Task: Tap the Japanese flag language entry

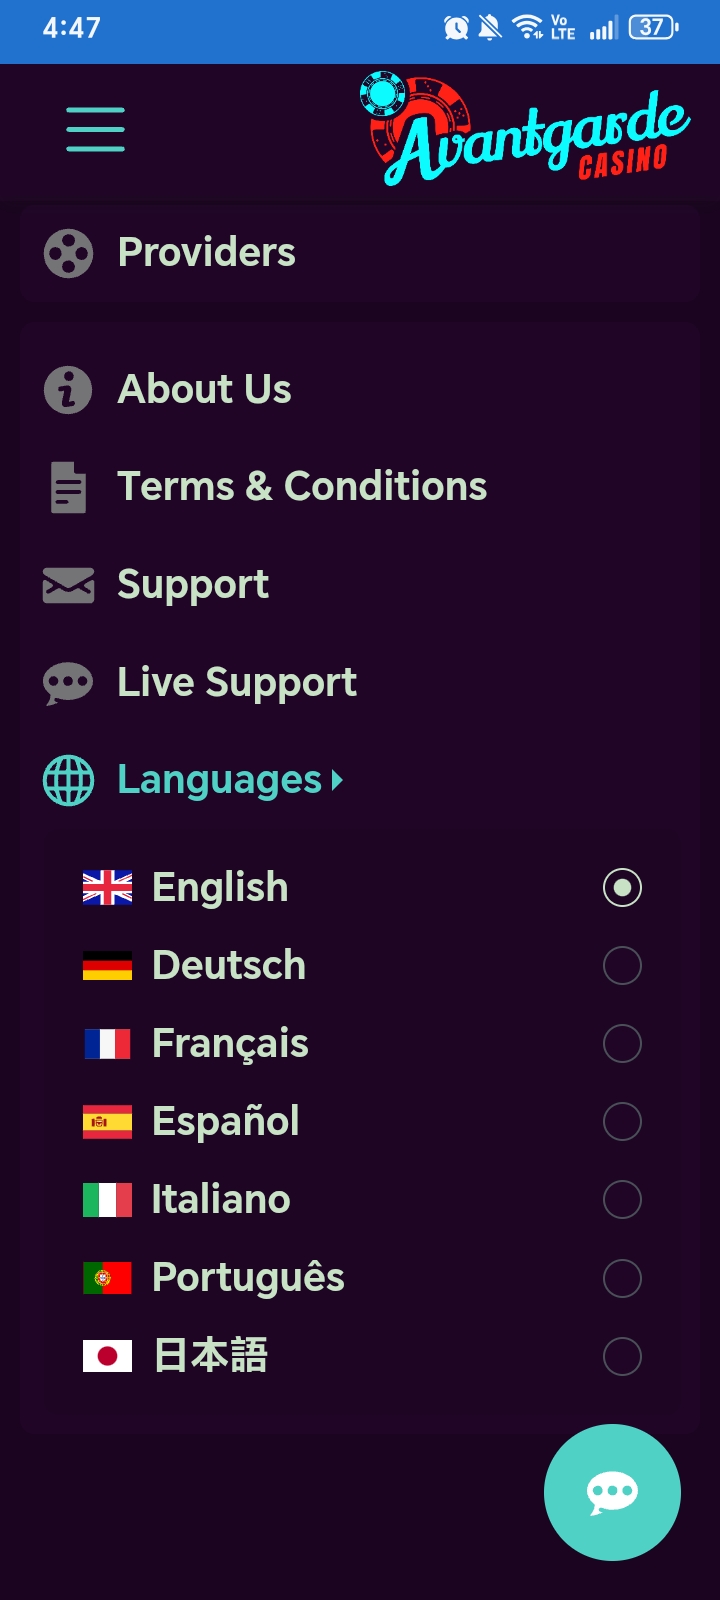Action: point(107,1356)
